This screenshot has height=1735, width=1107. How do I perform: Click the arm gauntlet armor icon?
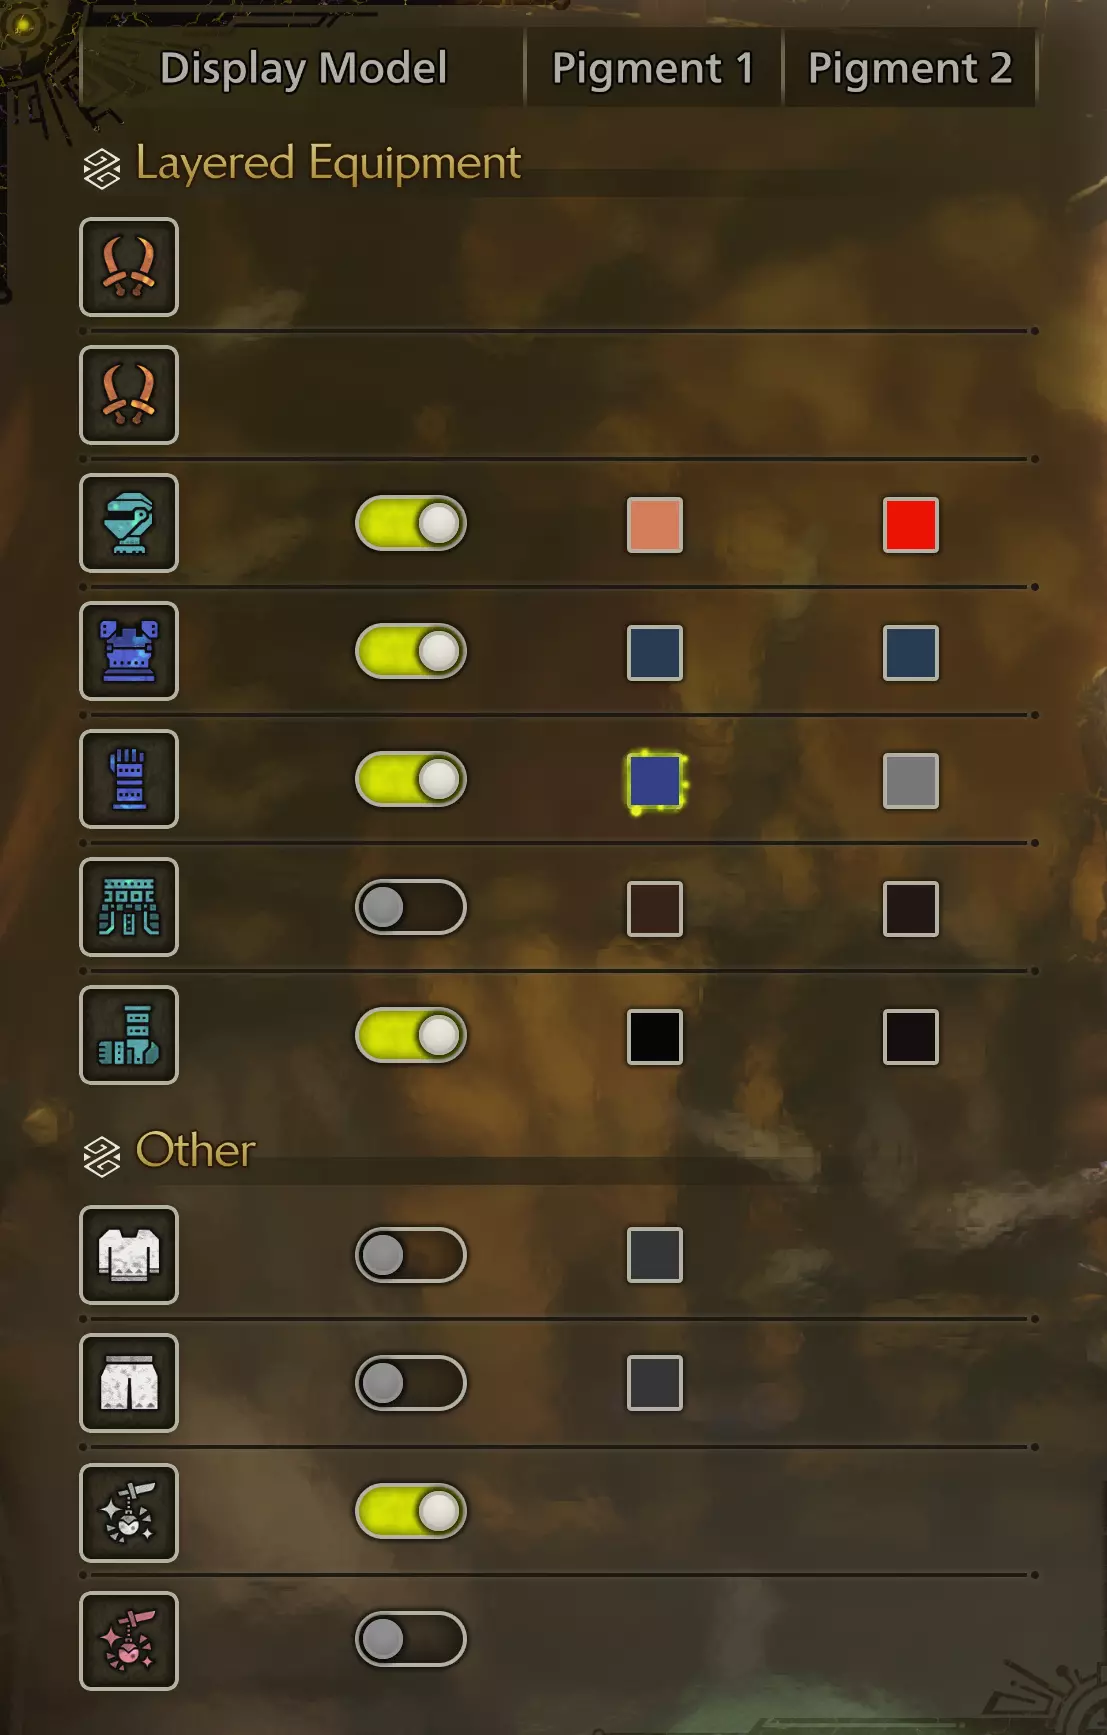coord(129,779)
